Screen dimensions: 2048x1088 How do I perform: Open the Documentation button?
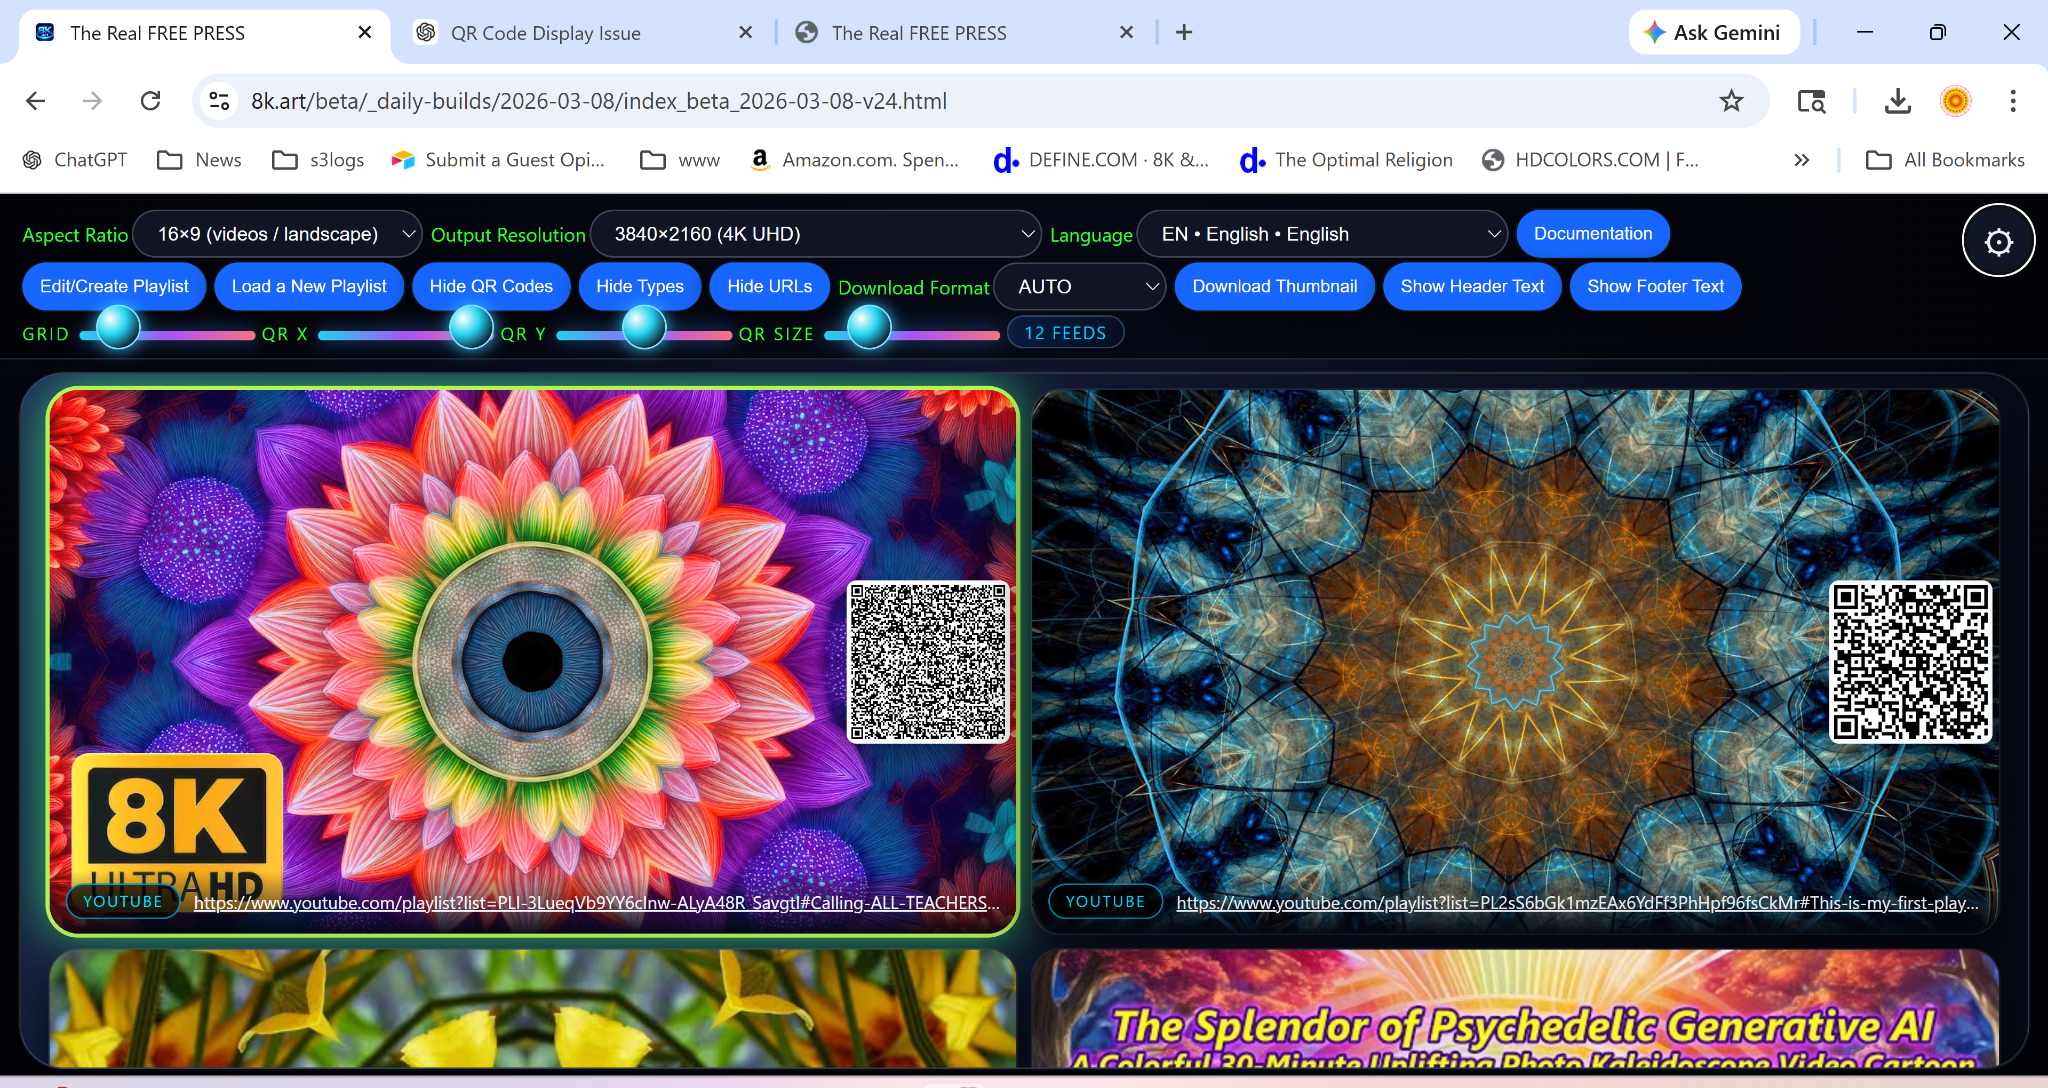tap(1593, 234)
